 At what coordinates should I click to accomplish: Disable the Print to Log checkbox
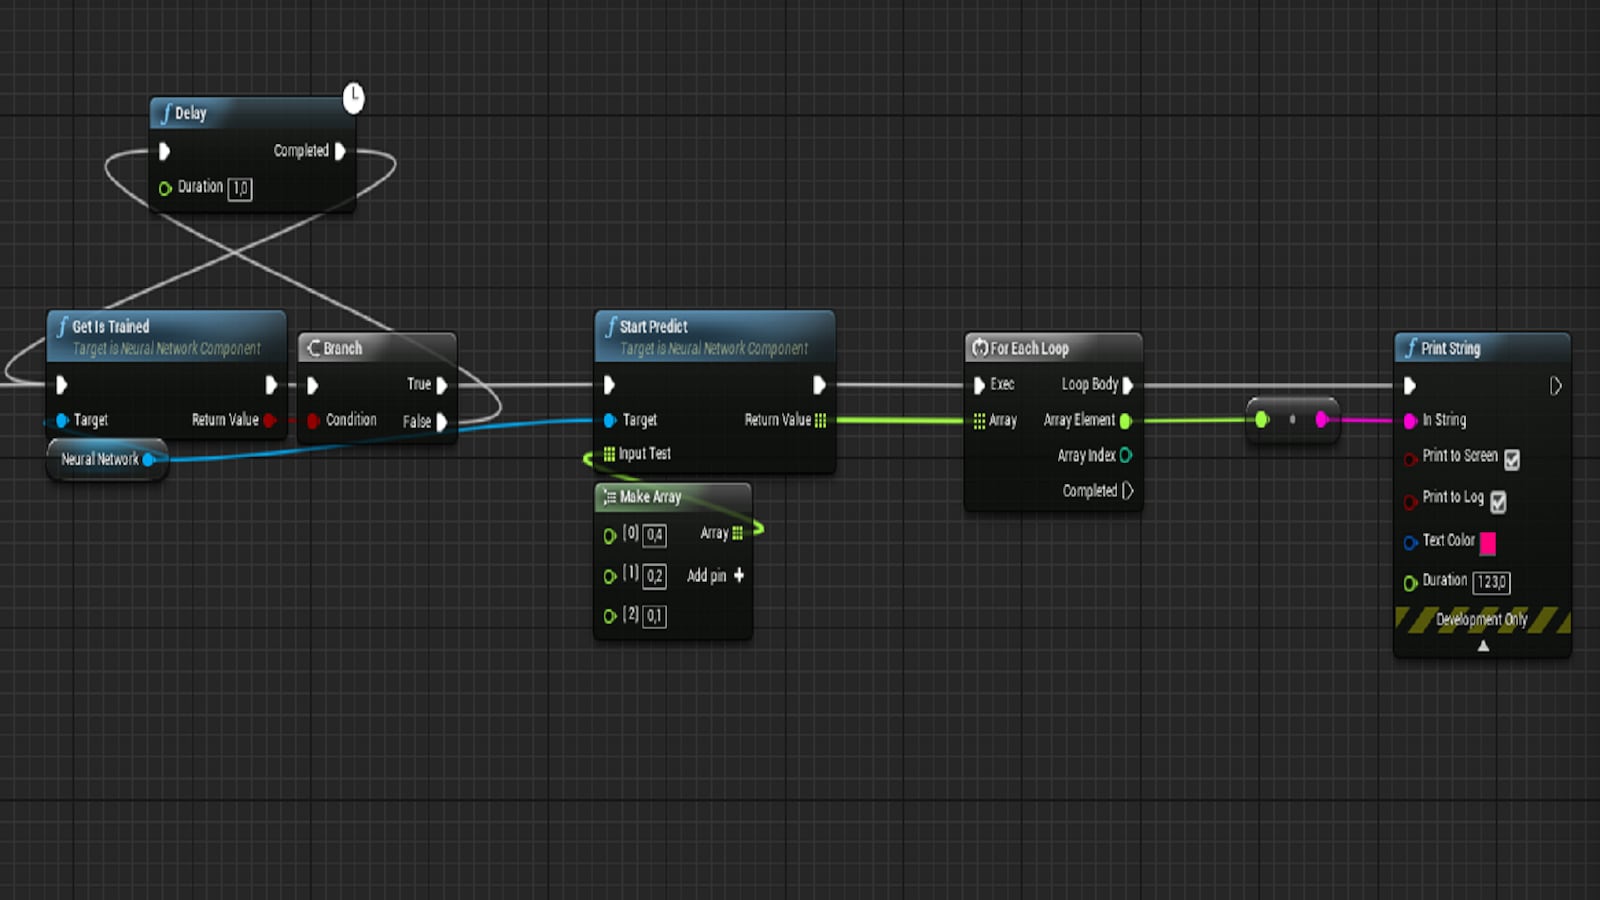1498,501
